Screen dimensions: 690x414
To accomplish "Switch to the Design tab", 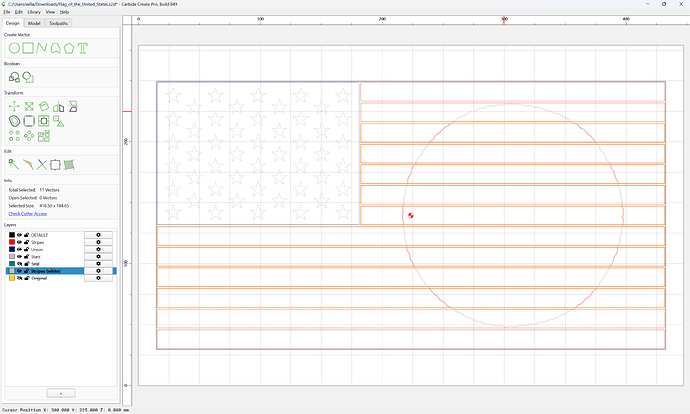I will (x=13, y=23).
